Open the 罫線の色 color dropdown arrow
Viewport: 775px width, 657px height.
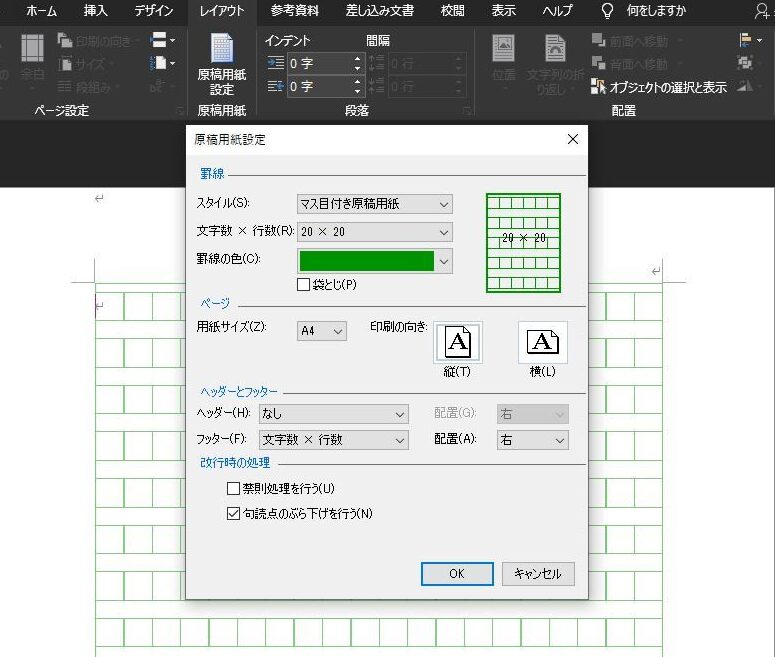[x=444, y=261]
